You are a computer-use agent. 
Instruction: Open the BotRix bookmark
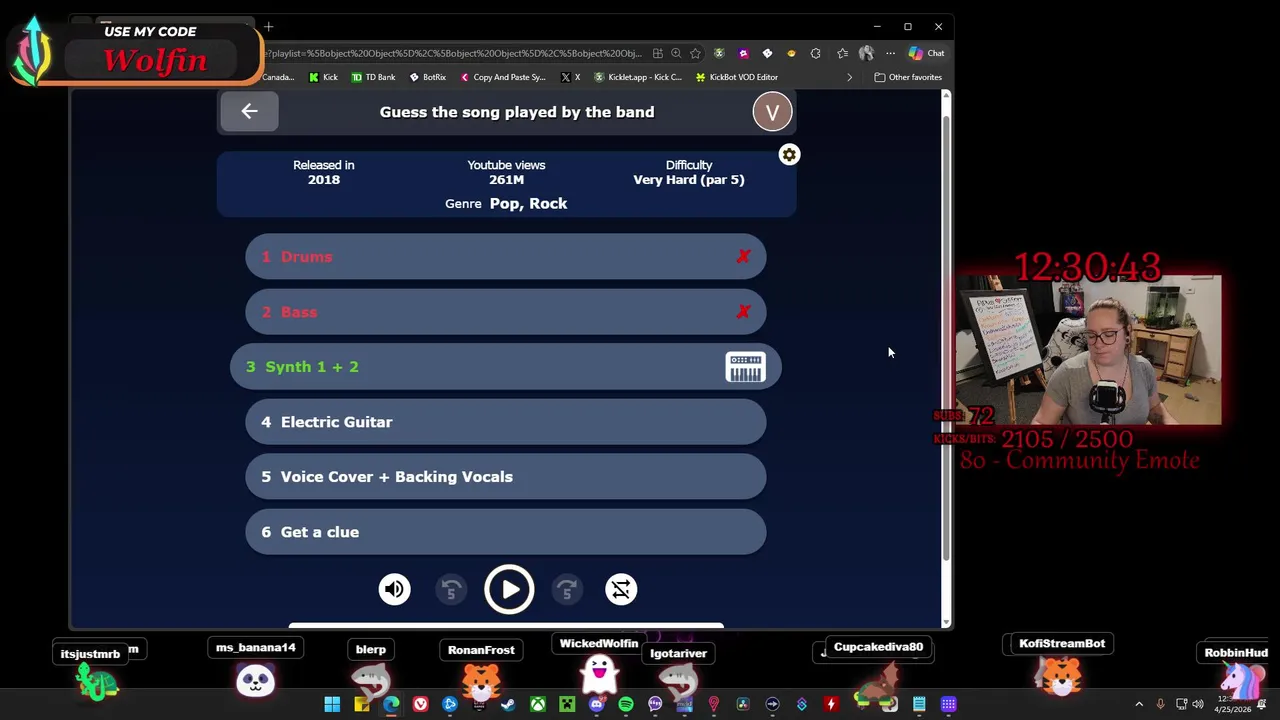[x=427, y=77]
